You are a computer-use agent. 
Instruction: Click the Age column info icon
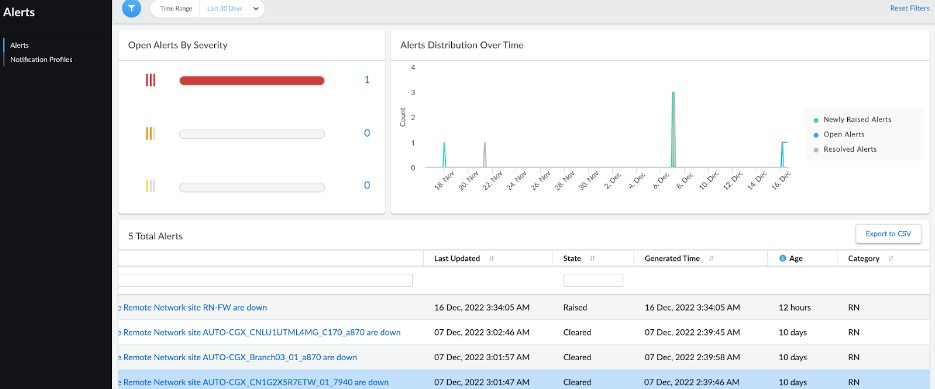pyautogui.click(x=782, y=258)
